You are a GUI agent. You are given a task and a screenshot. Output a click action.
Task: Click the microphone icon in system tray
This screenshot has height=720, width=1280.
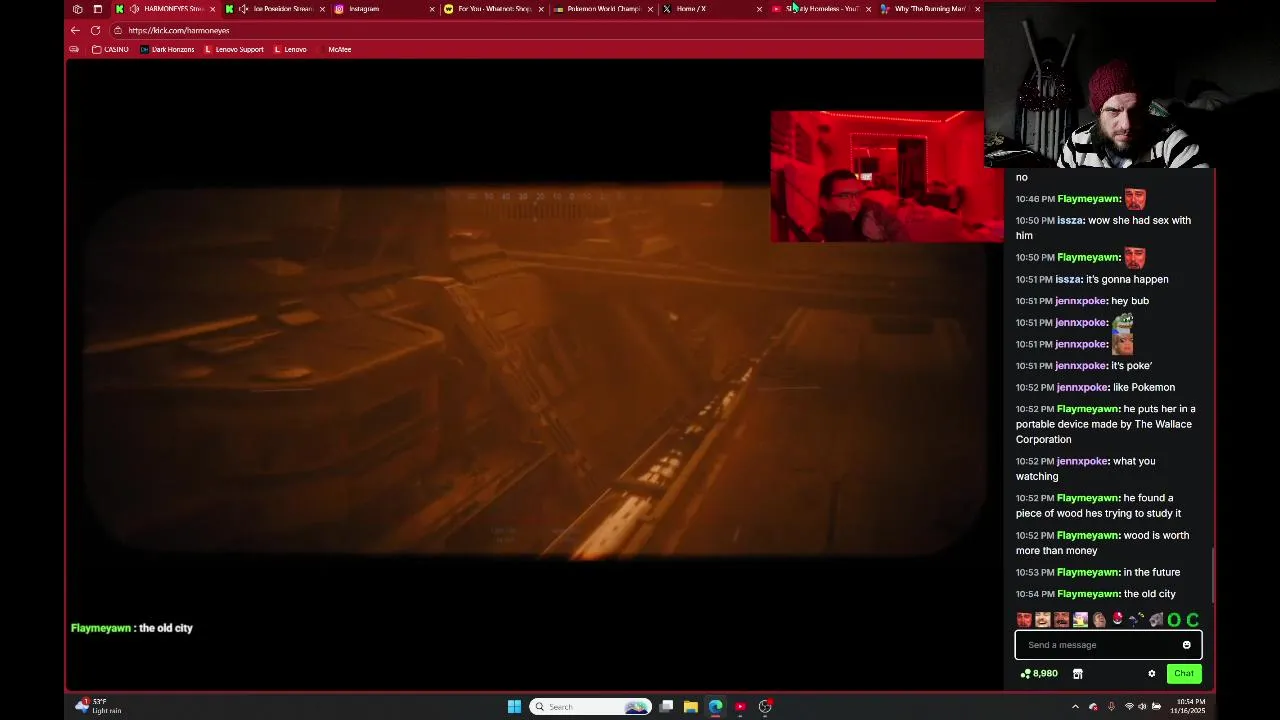1110,707
